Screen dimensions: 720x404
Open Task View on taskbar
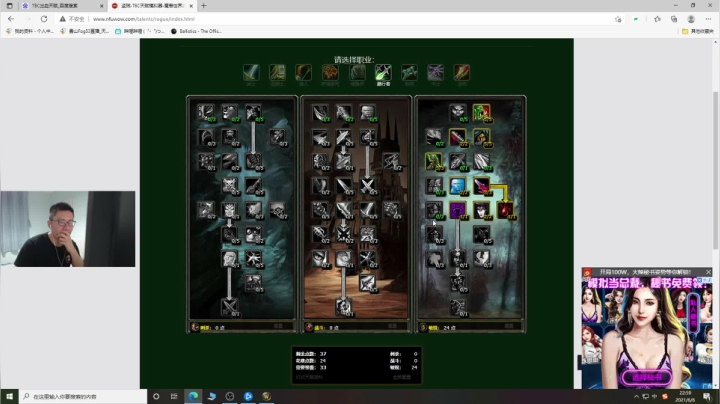tap(174, 396)
